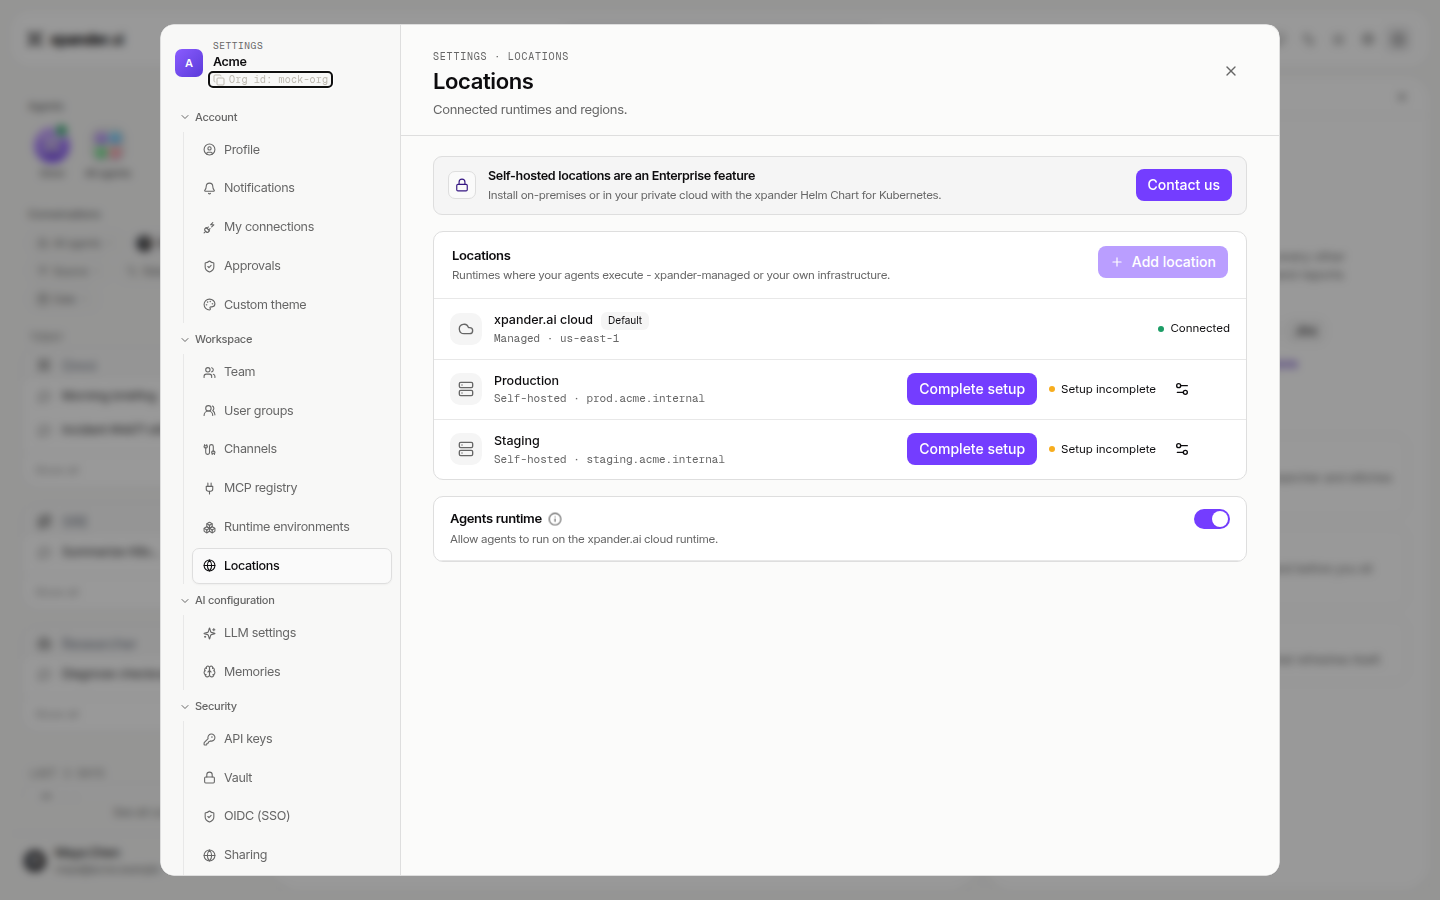Click the Locations globe icon

coord(209,566)
